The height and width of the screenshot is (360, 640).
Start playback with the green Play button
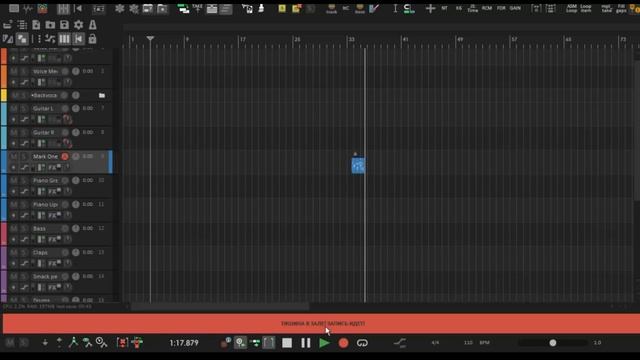[324, 343]
